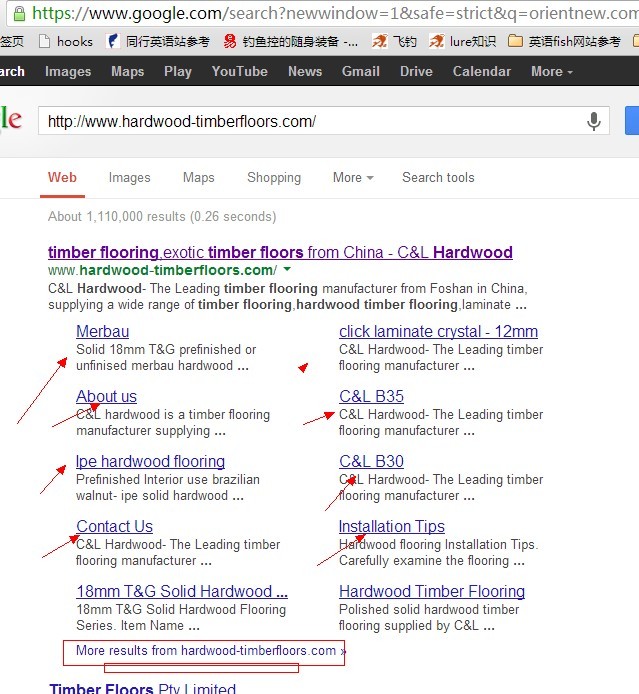
Task: Switch to the Images results tab
Action: click(x=129, y=177)
